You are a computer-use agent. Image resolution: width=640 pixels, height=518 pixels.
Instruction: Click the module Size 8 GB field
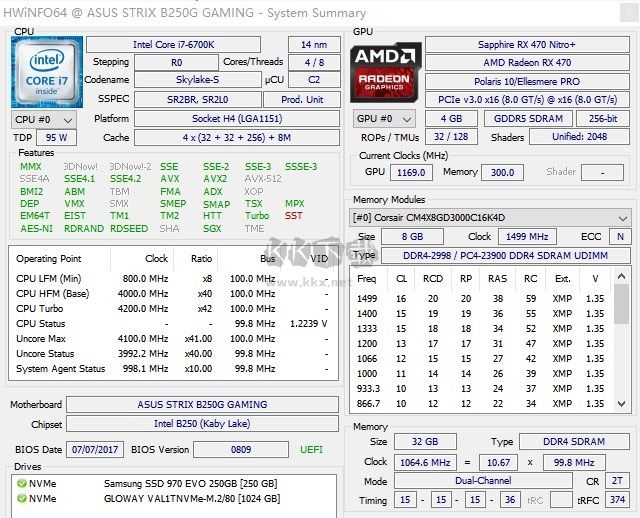click(412, 236)
